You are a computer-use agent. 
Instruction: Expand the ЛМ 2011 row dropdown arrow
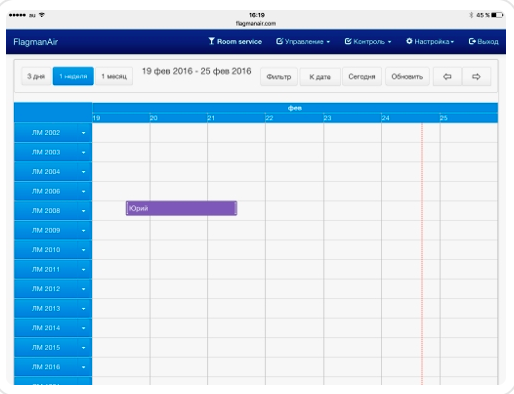tap(84, 269)
